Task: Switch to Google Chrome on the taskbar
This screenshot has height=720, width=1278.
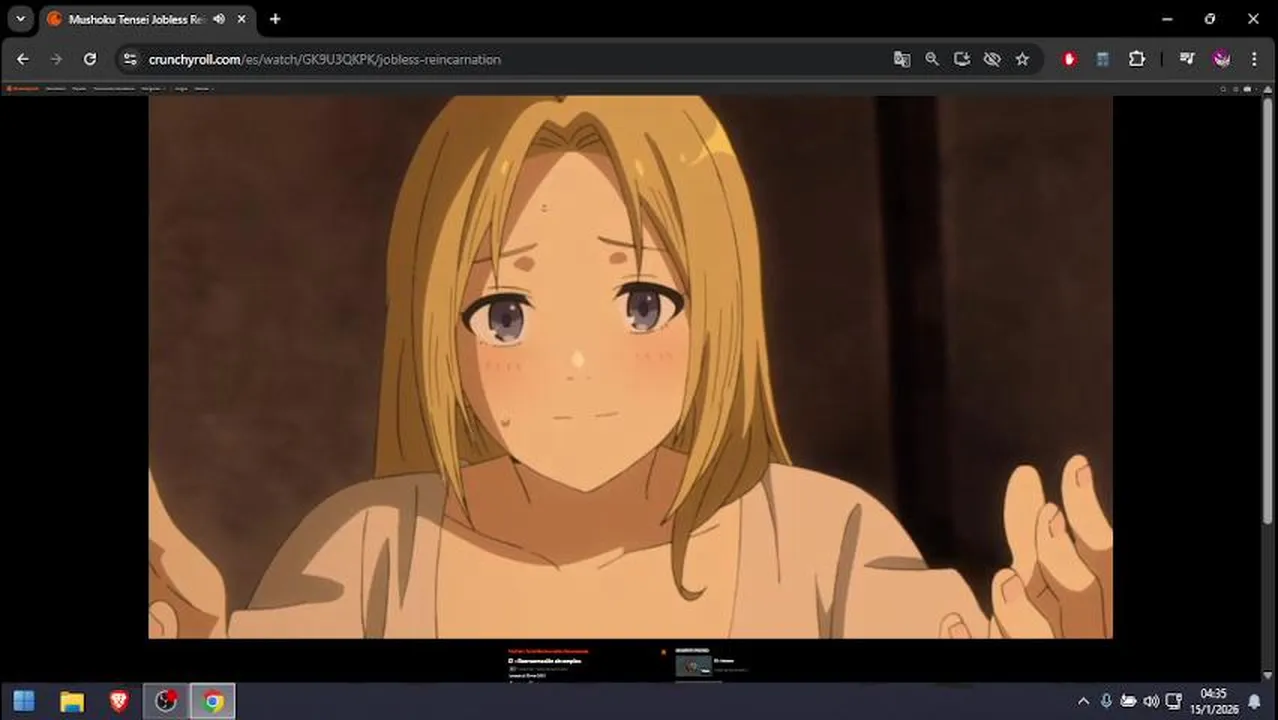Action: click(x=213, y=701)
